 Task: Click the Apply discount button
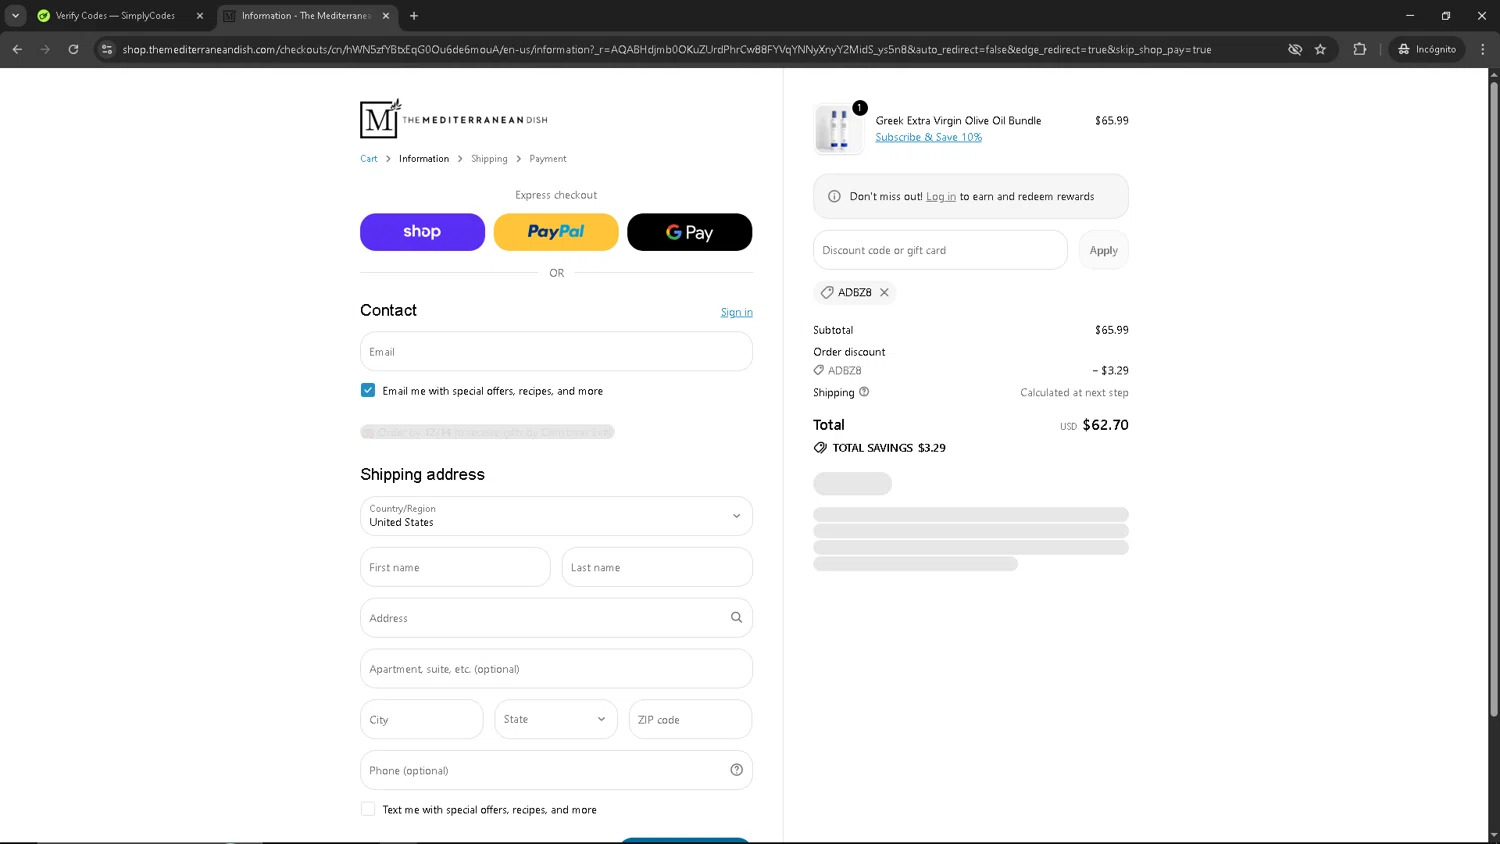(1104, 250)
